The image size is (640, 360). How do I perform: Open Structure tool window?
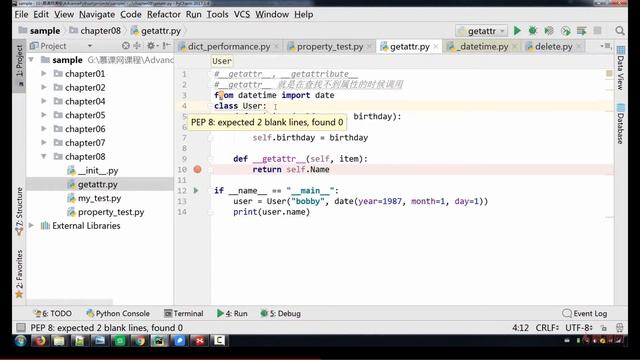tap(19, 211)
